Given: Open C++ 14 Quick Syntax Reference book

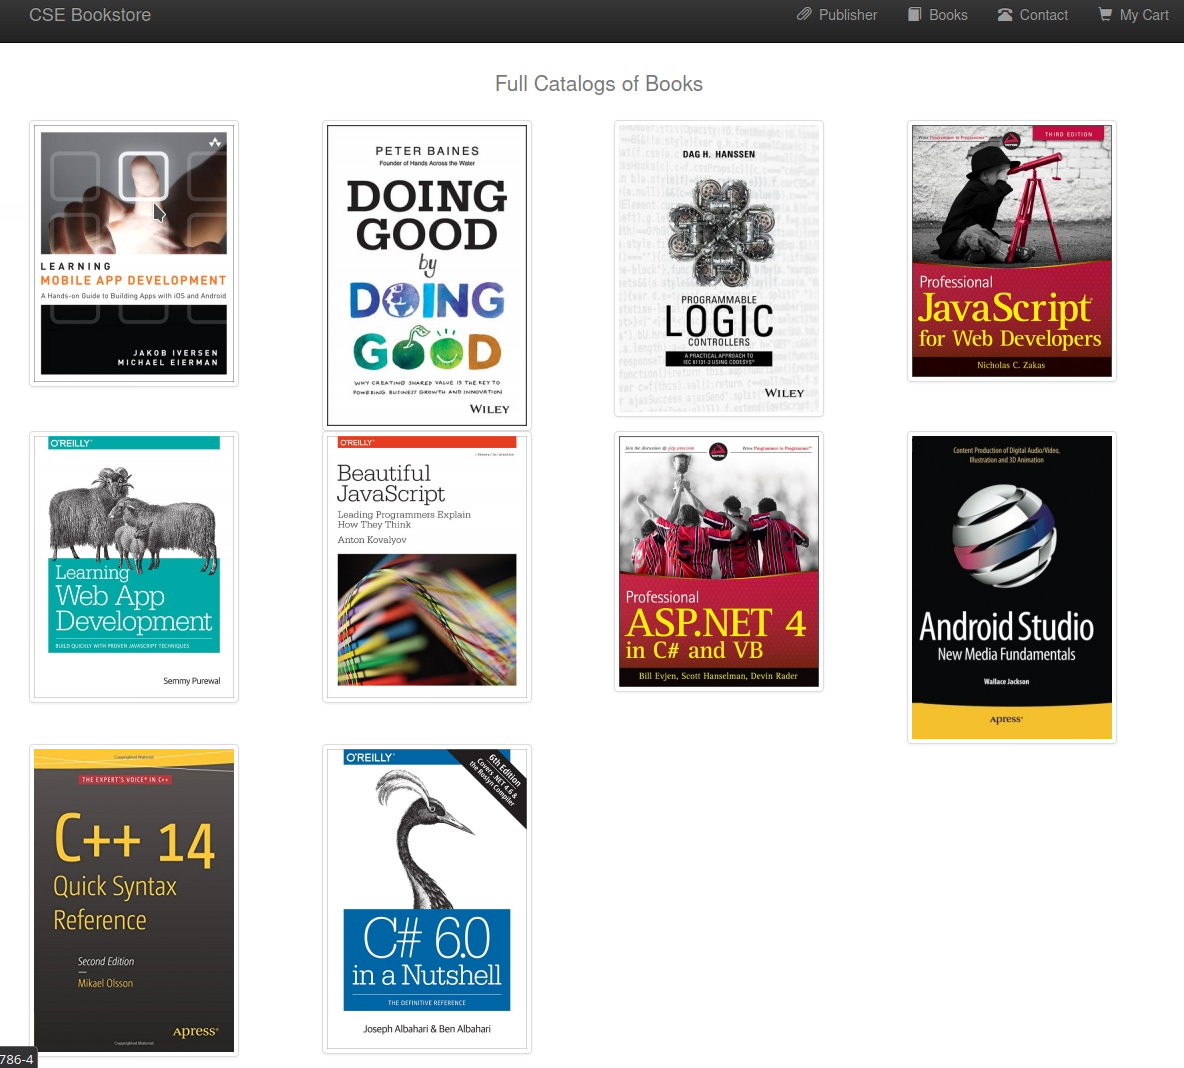Looking at the screenshot, I should coord(134,900).
